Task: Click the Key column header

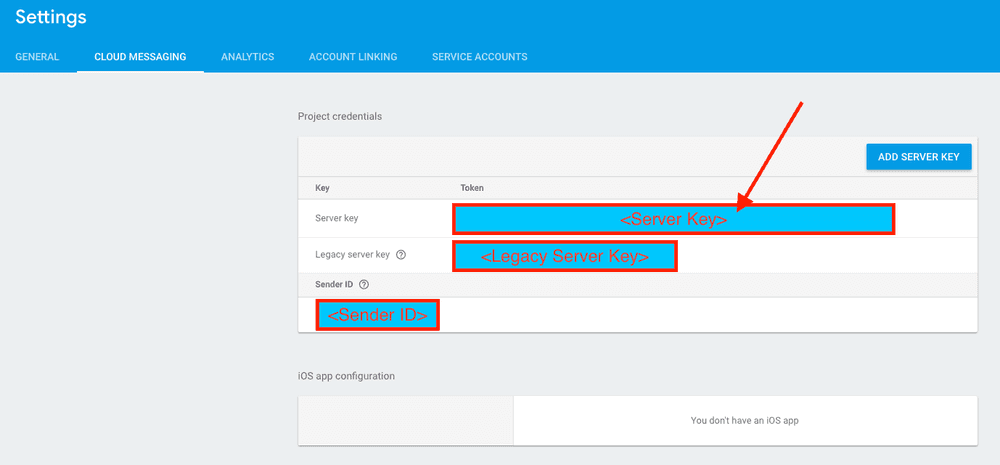Action: [x=322, y=188]
